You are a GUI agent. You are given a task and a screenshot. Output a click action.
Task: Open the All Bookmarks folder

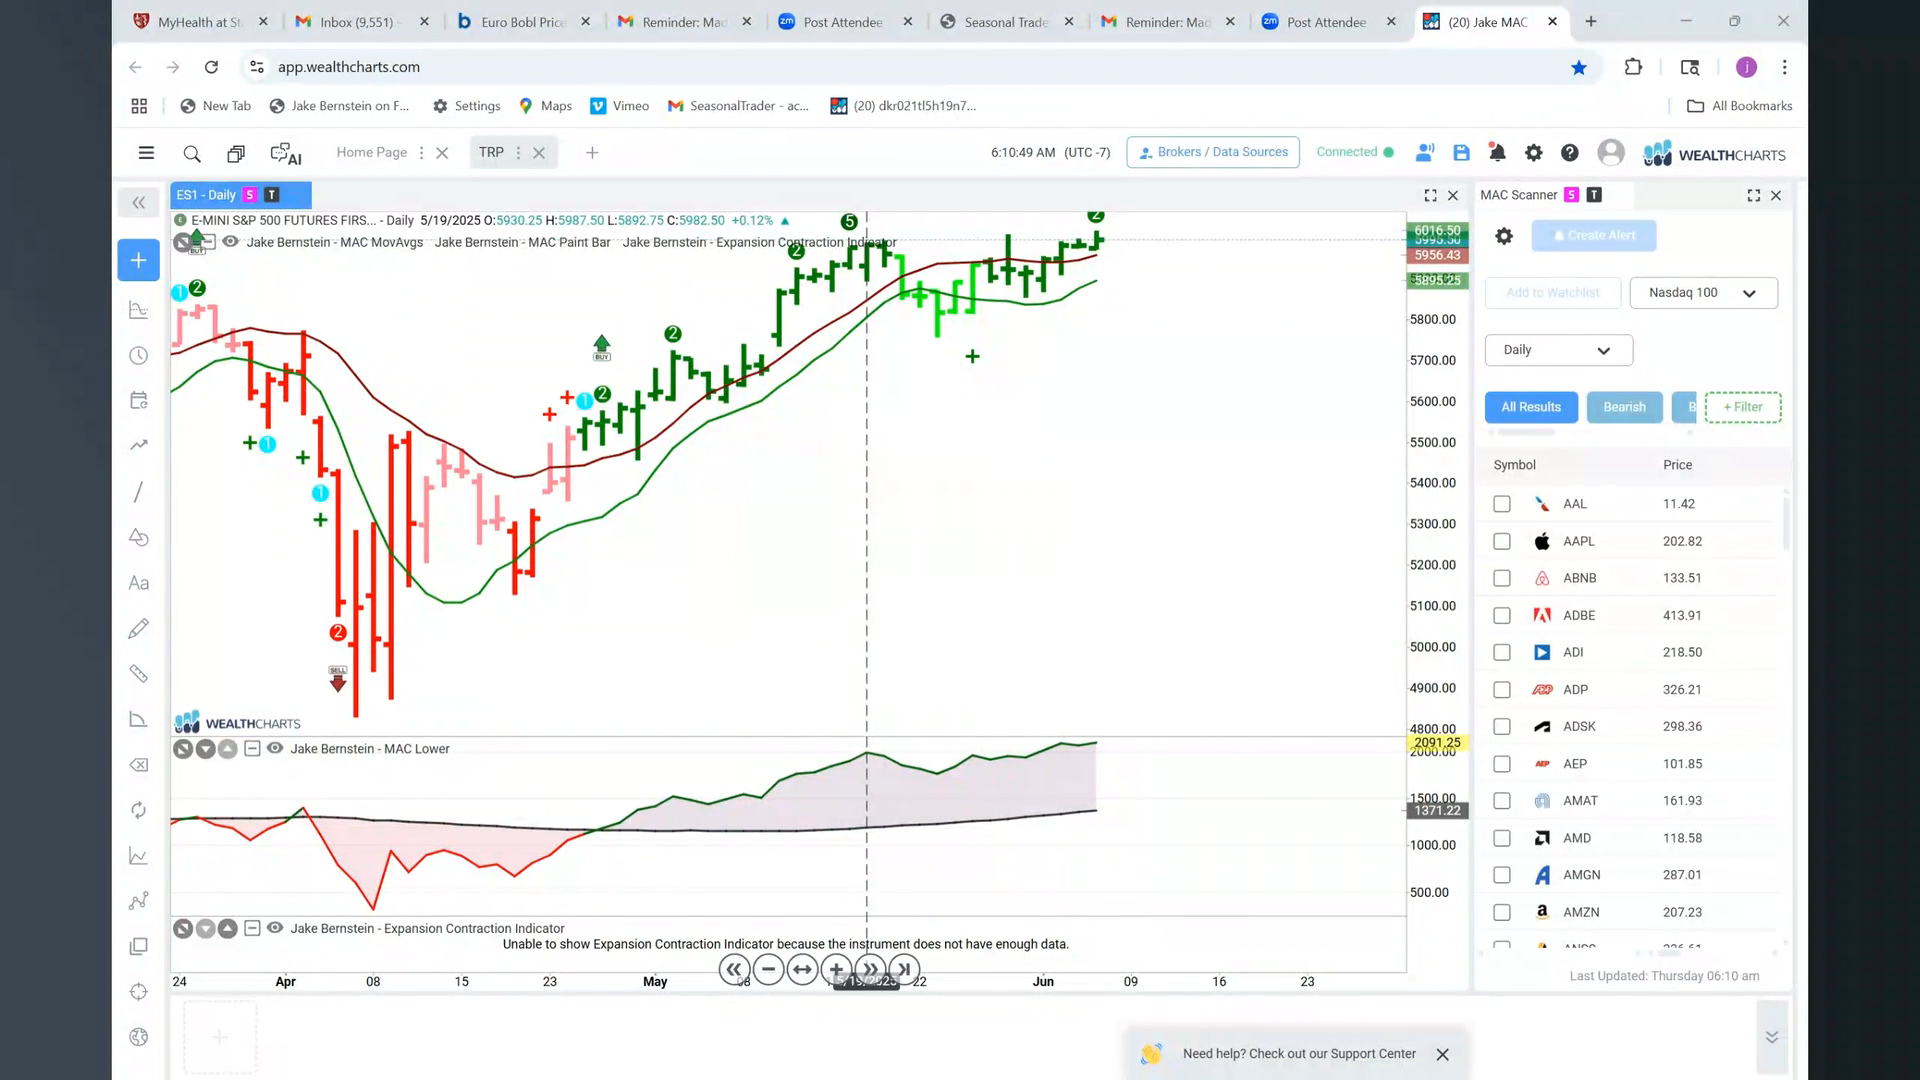[x=1740, y=106]
